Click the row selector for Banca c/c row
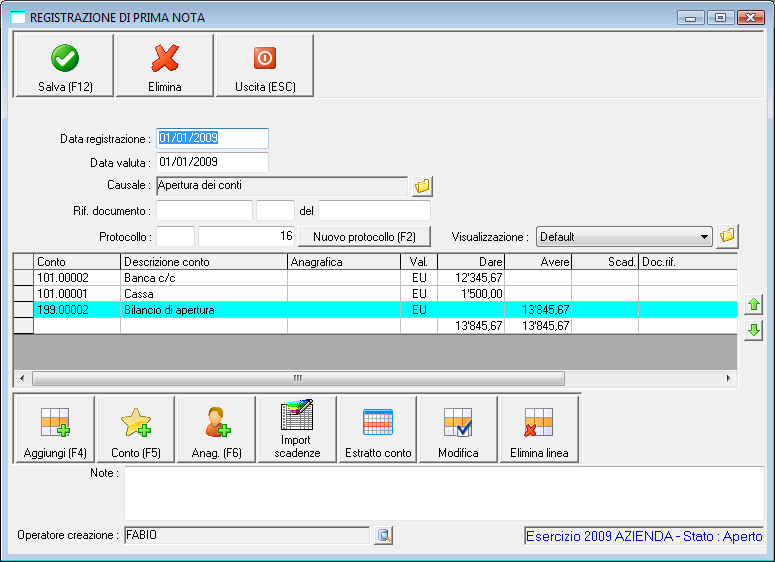This screenshot has width=775, height=562. click(x=23, y=278)
